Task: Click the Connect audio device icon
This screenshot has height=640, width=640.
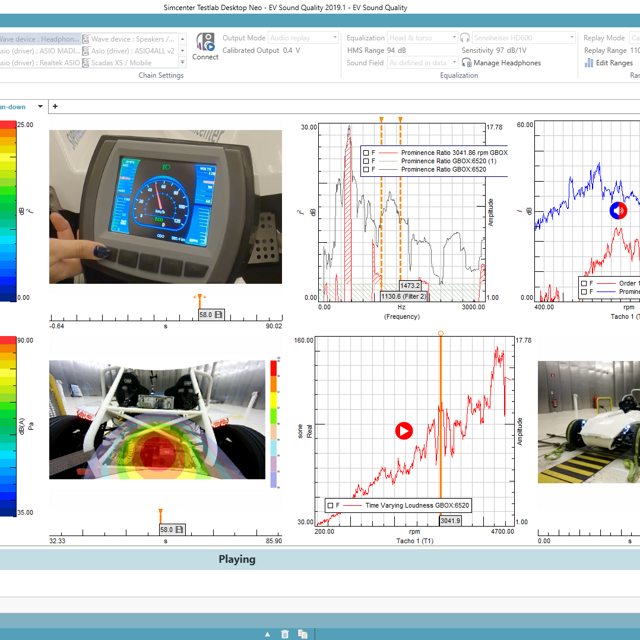Action: (205, 42)
